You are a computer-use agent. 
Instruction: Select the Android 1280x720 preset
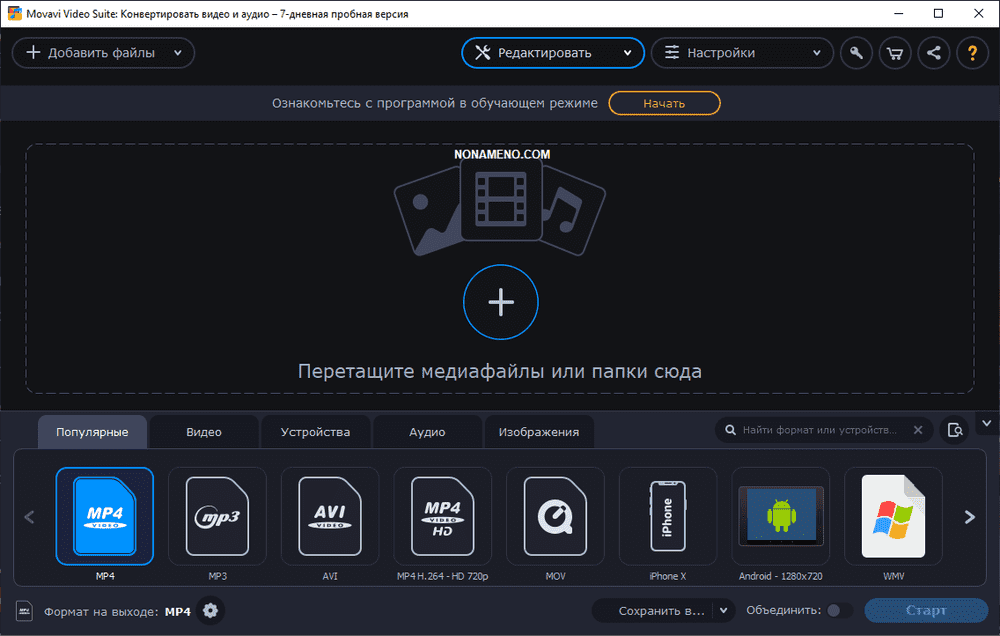[x=780, y=516]
